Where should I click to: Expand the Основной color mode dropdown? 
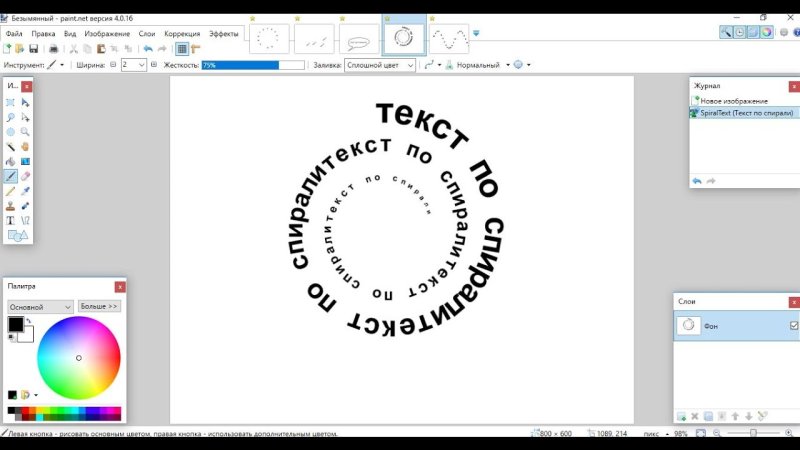pos(40,306)
